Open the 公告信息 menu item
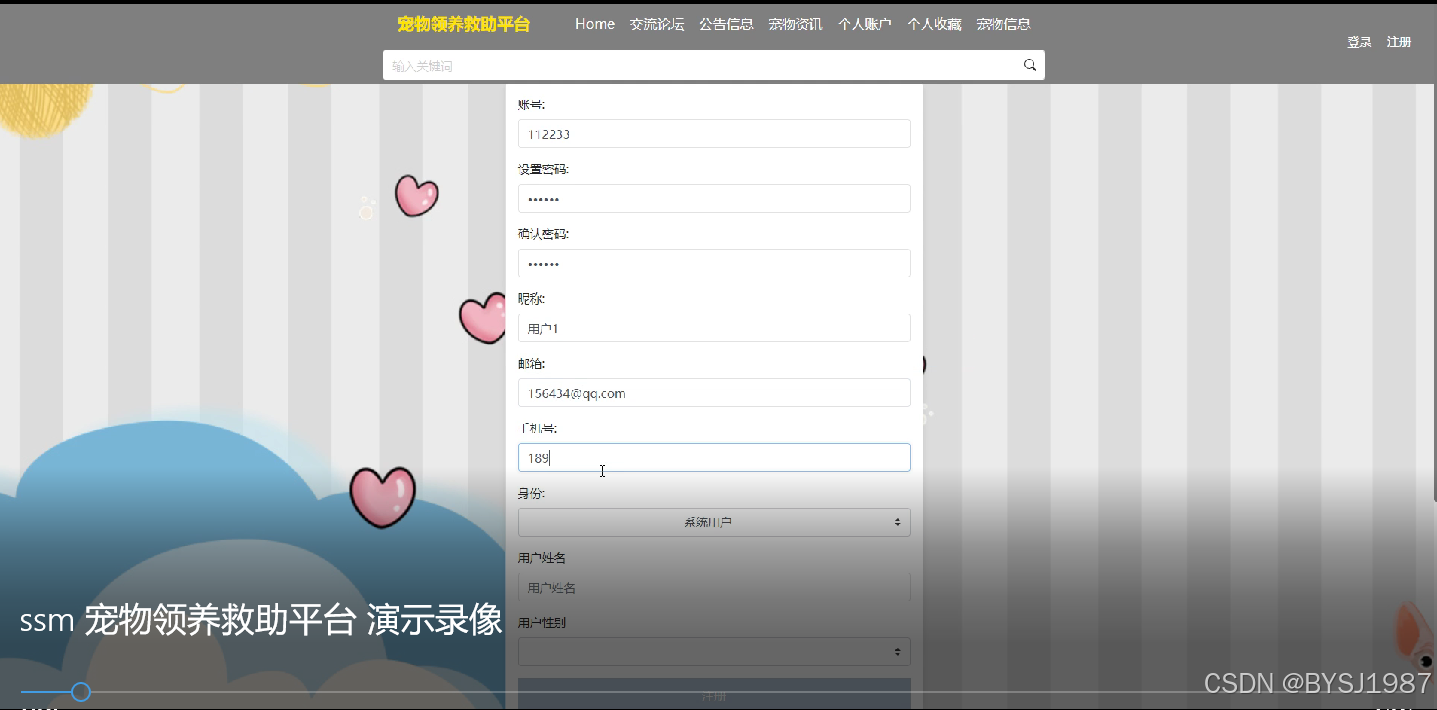This screenshot has width=1437, height=710. (x=726, y=24)
